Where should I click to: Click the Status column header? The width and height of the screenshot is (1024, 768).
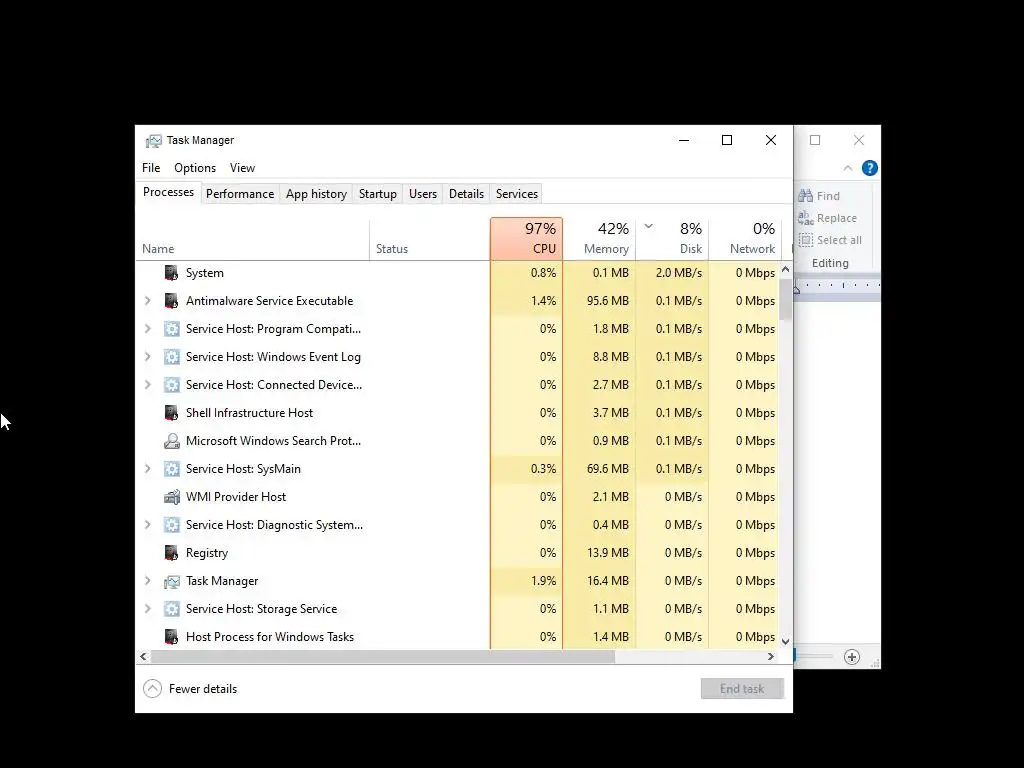coord(430,238)
